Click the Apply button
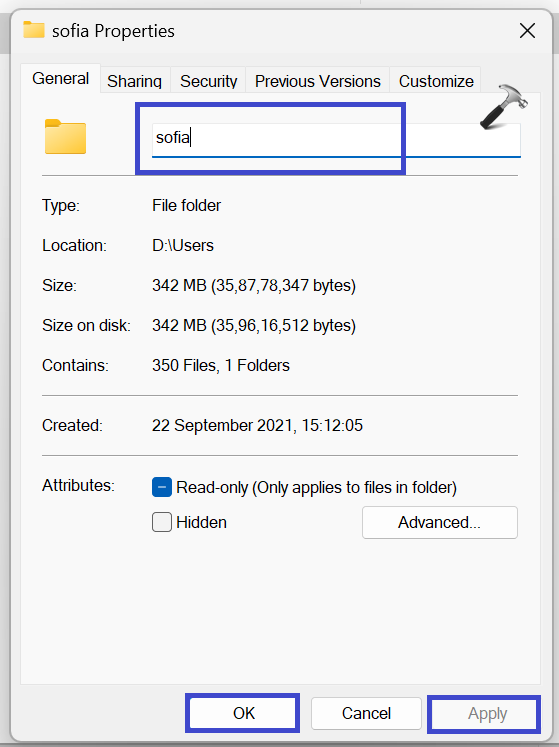Viewport: 559px width, 747px height. click(x=486, y=714)
